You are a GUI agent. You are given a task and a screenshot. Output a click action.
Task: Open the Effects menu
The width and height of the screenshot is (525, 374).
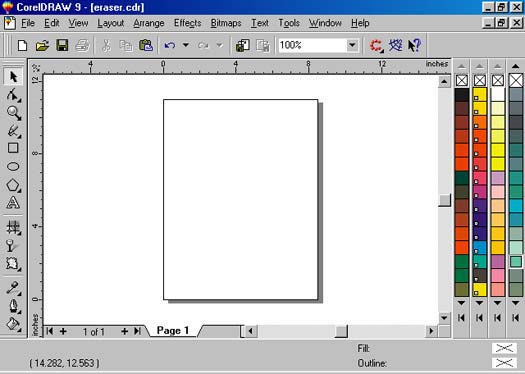188,23
